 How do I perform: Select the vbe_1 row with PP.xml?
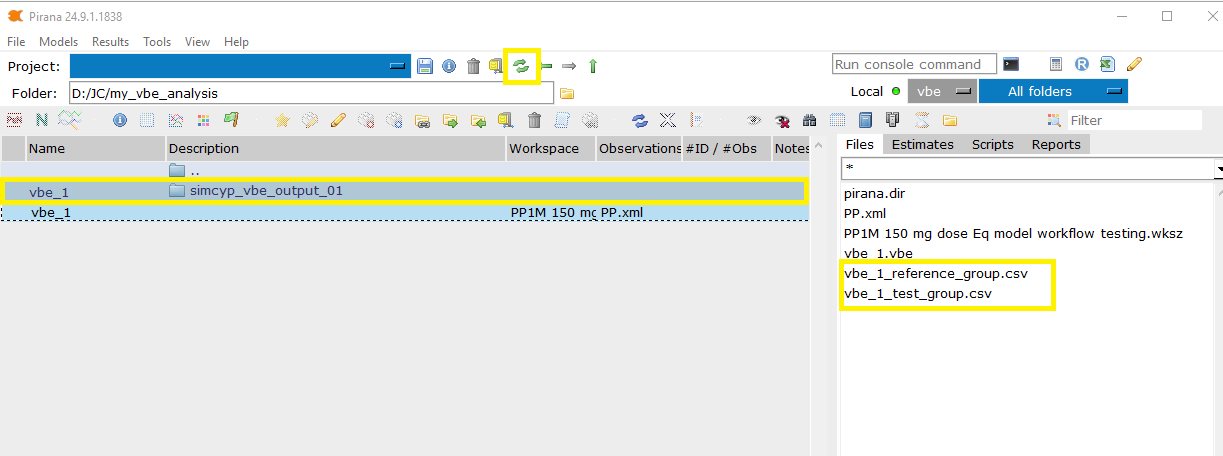pyautogui.click(x=404, y=212)
